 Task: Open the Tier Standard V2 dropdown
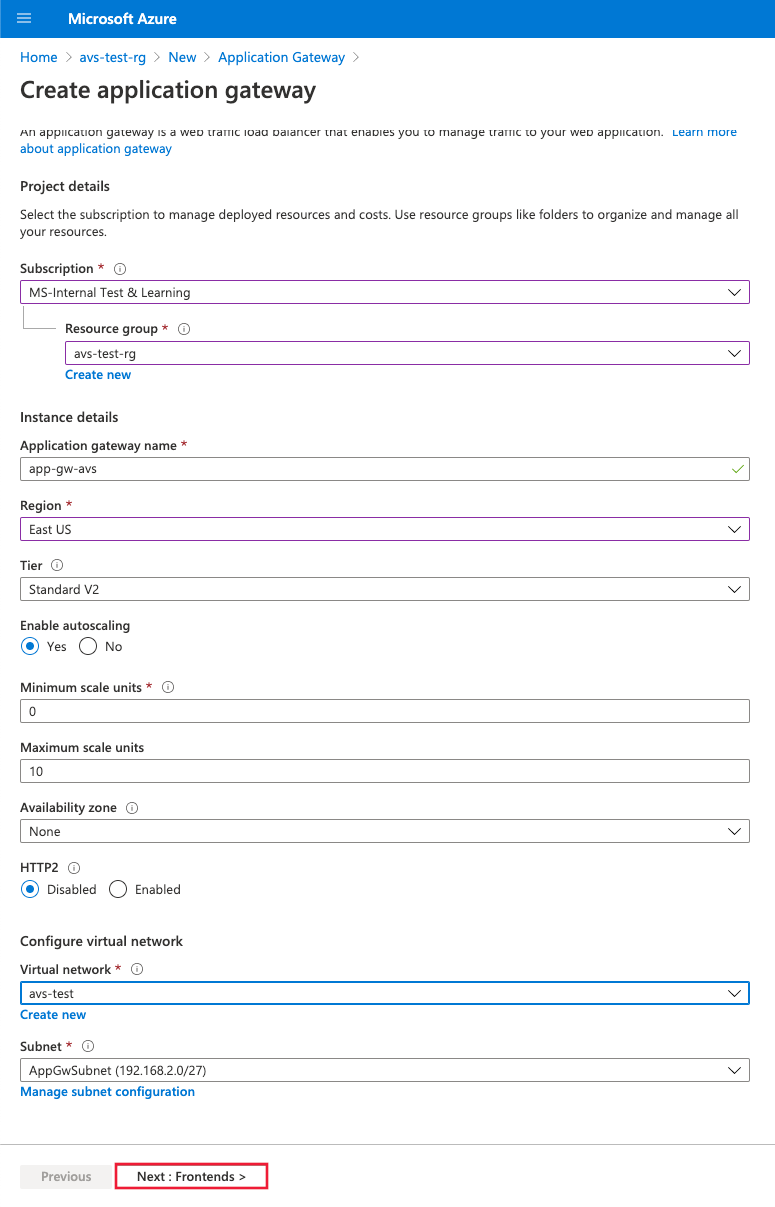(384, 590)
